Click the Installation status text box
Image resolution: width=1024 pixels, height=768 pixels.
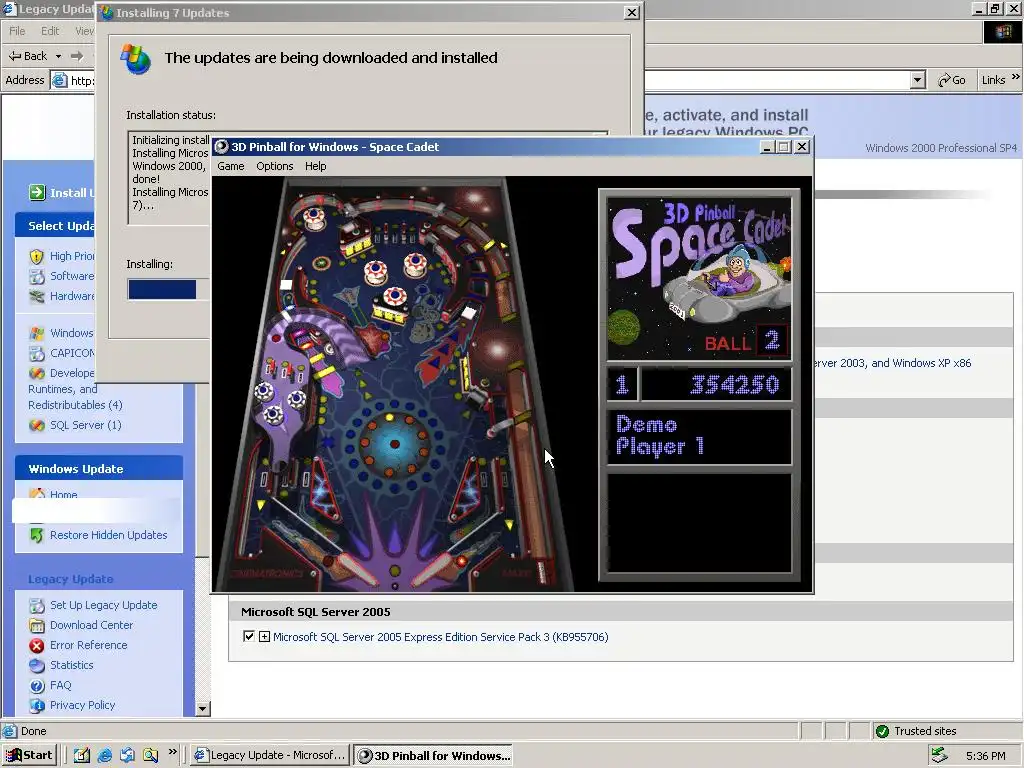(168, 178)
